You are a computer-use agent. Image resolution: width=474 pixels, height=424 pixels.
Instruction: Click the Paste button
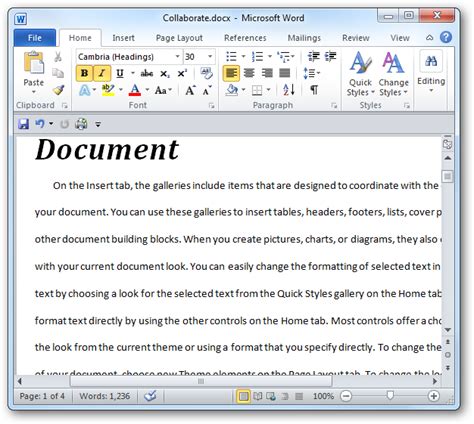pyautogui.click(x=34, y=72)
